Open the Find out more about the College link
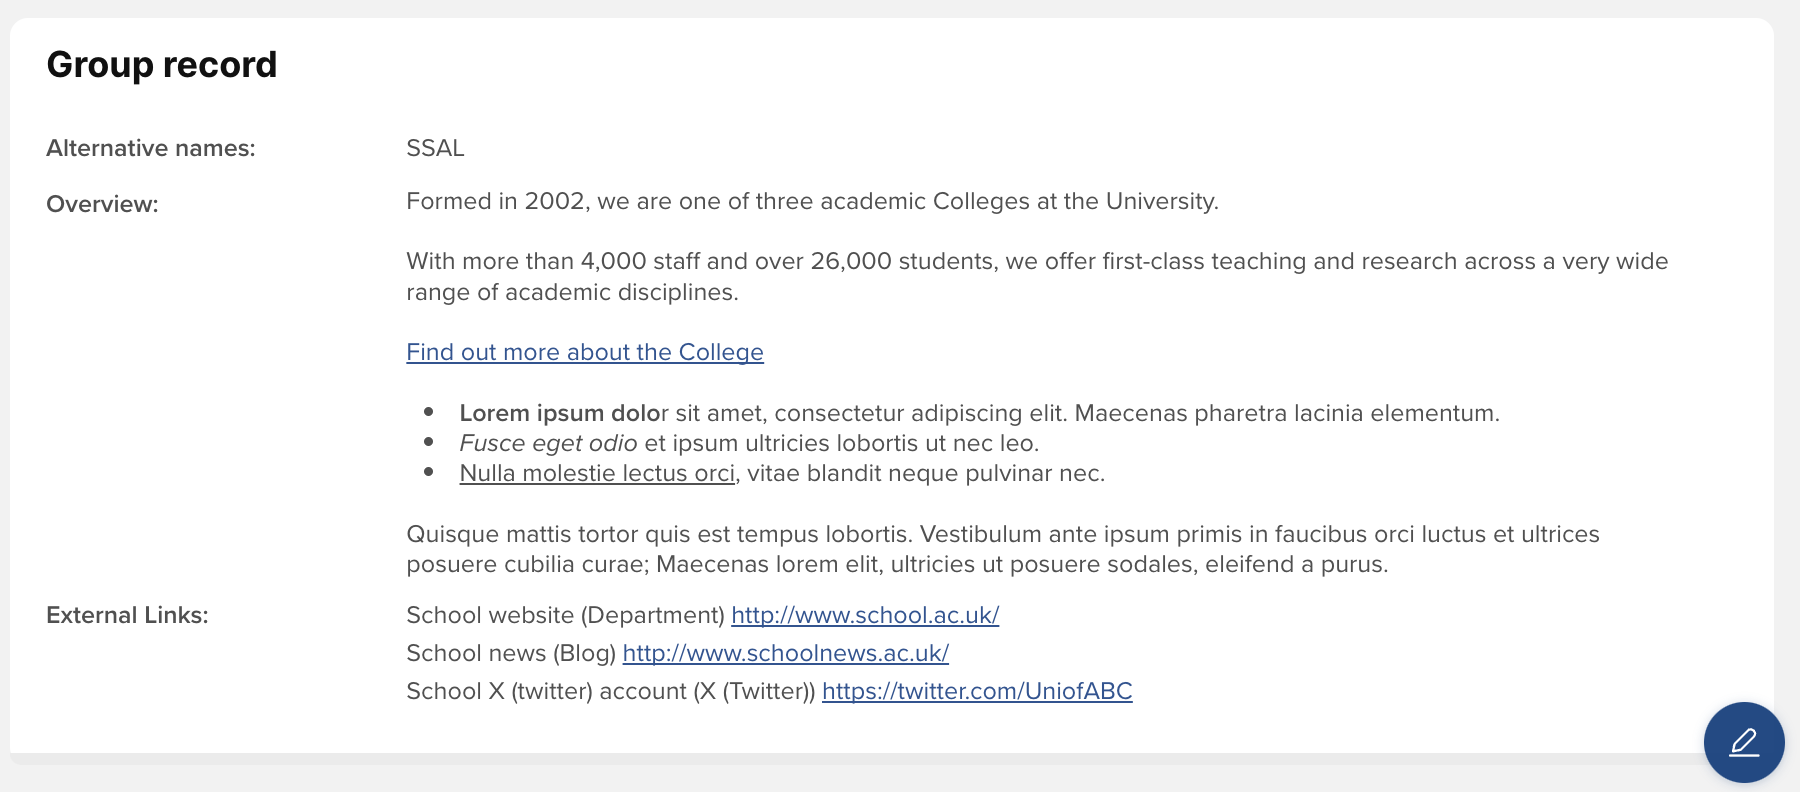This screenshot has width=1800, height=792. coord(584,352)
